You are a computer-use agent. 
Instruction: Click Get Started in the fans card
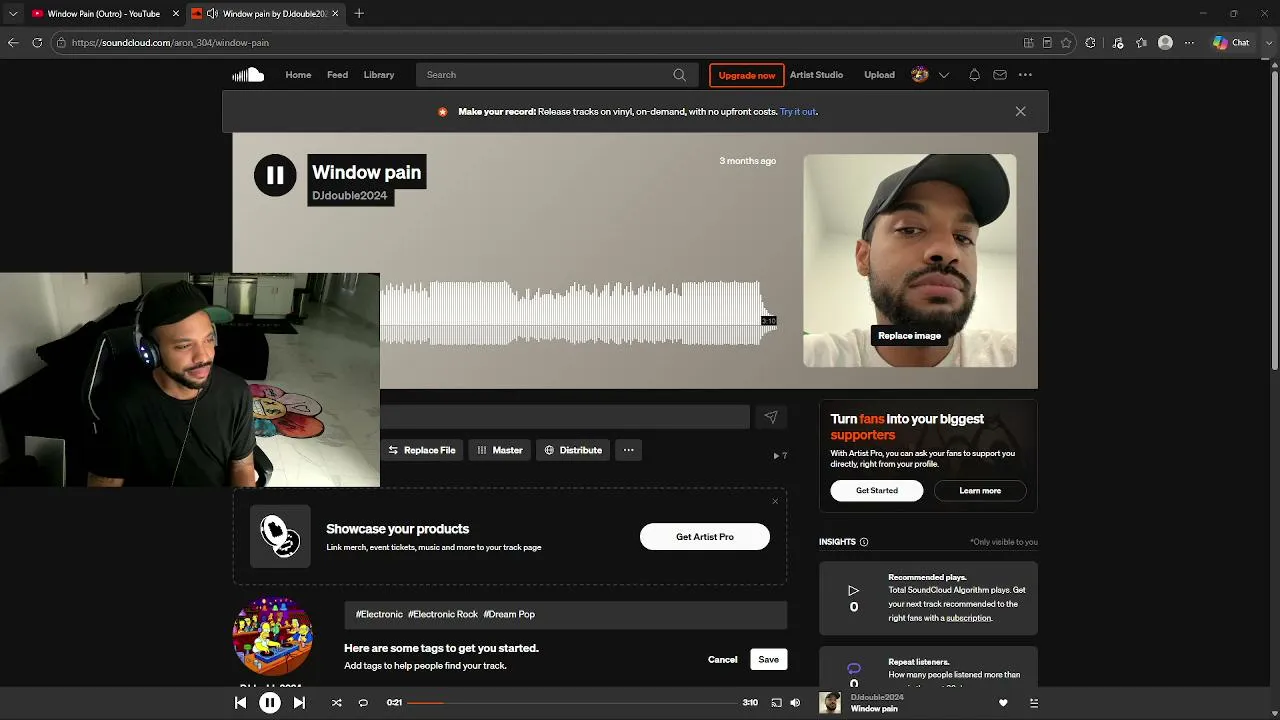click(x=877, y=491)
